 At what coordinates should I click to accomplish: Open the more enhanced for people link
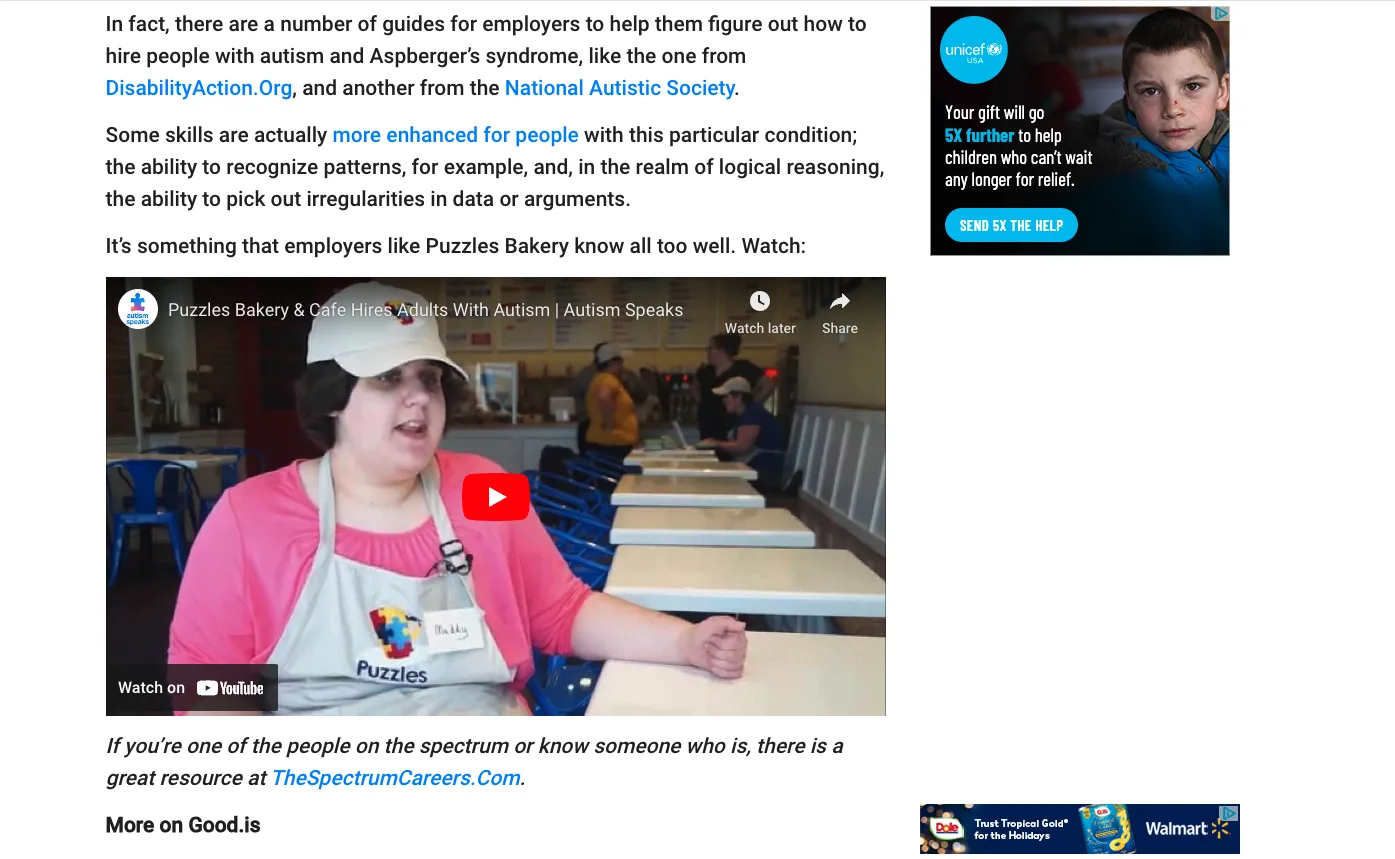[x=455, y=135]
